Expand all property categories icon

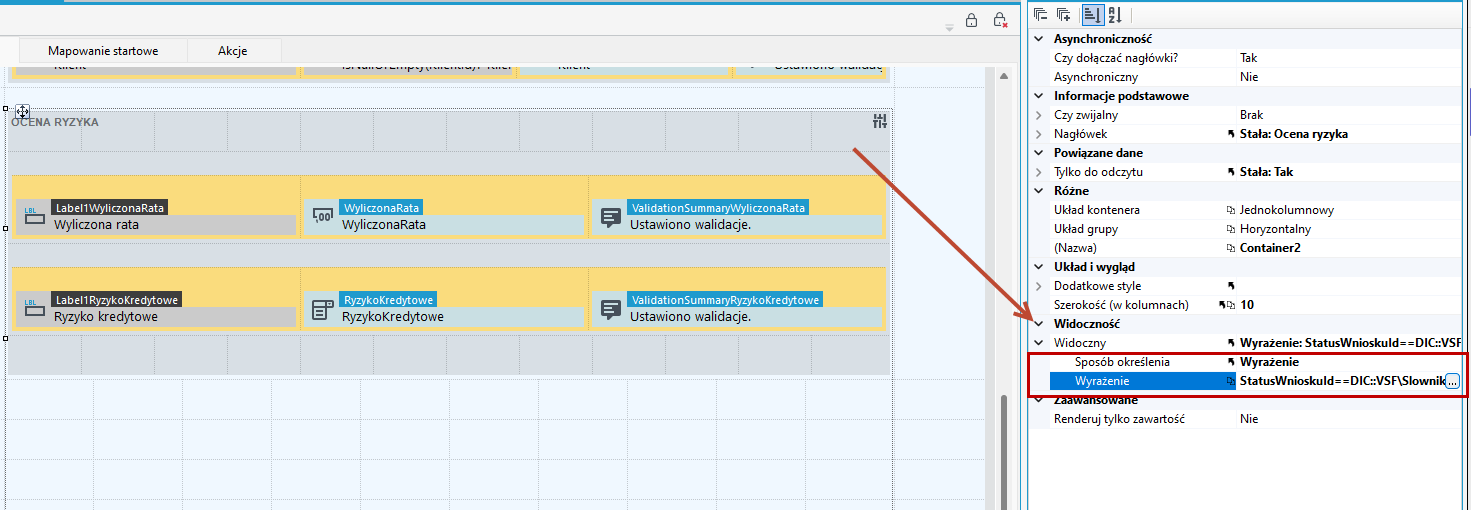1064,14
